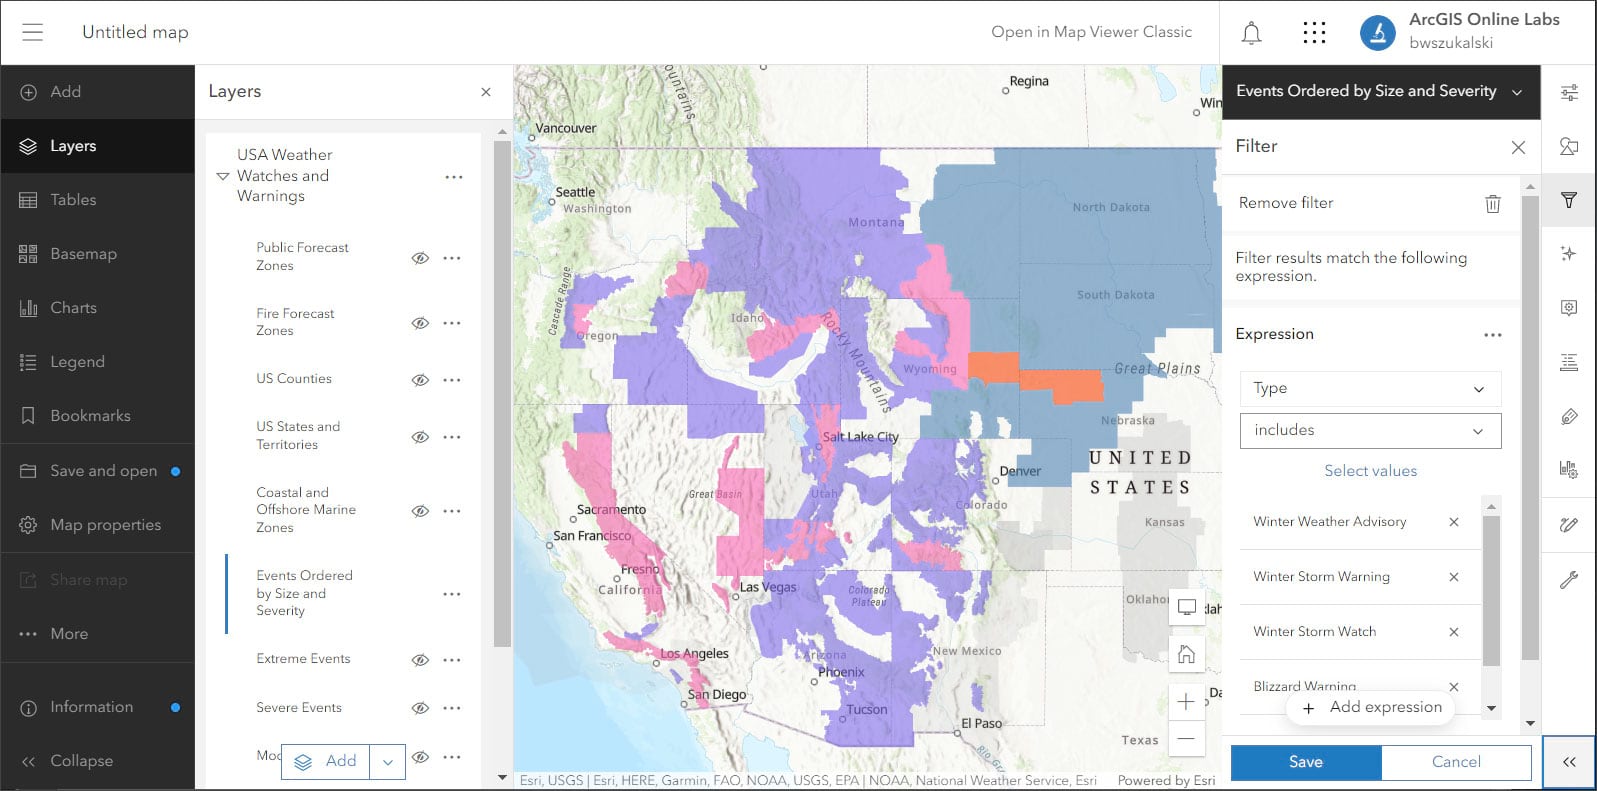Collapse the left sidebar
Screen dimensions: 1597x791
97,761
